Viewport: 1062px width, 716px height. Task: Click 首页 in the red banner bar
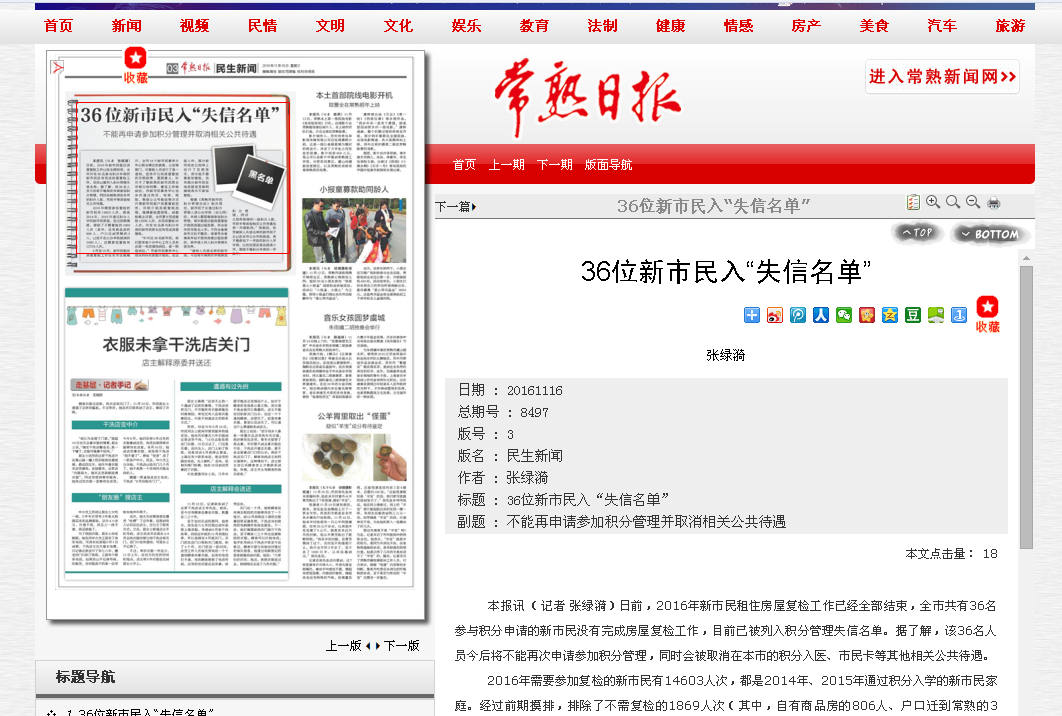click(x=465, y=165)
